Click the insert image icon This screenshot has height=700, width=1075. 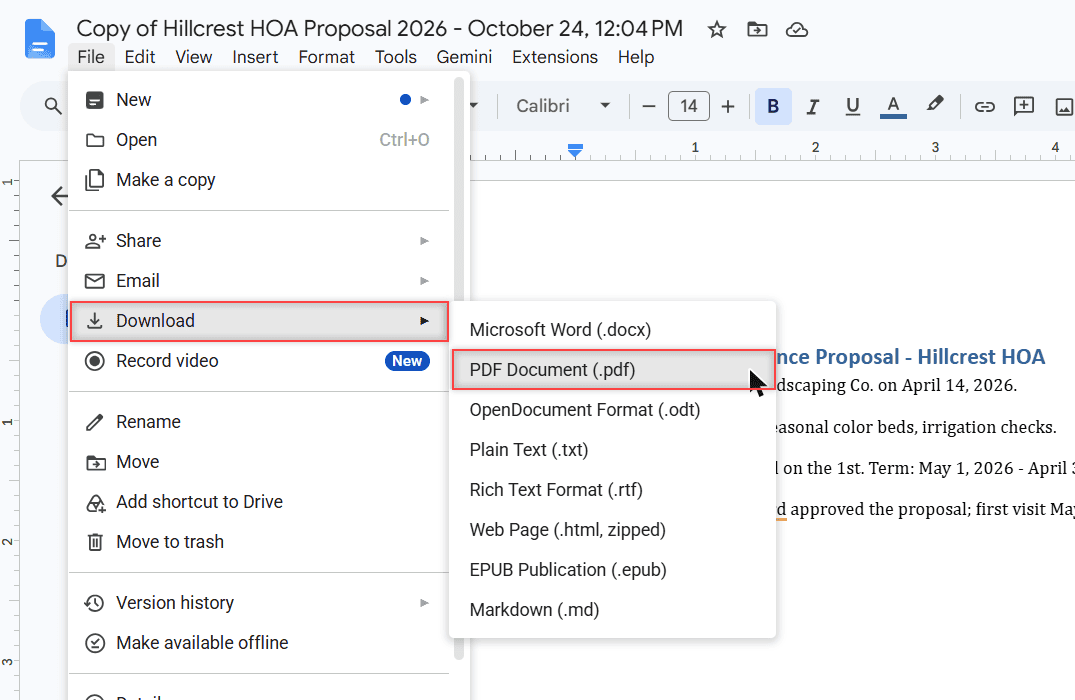(x=1063, y=106)
